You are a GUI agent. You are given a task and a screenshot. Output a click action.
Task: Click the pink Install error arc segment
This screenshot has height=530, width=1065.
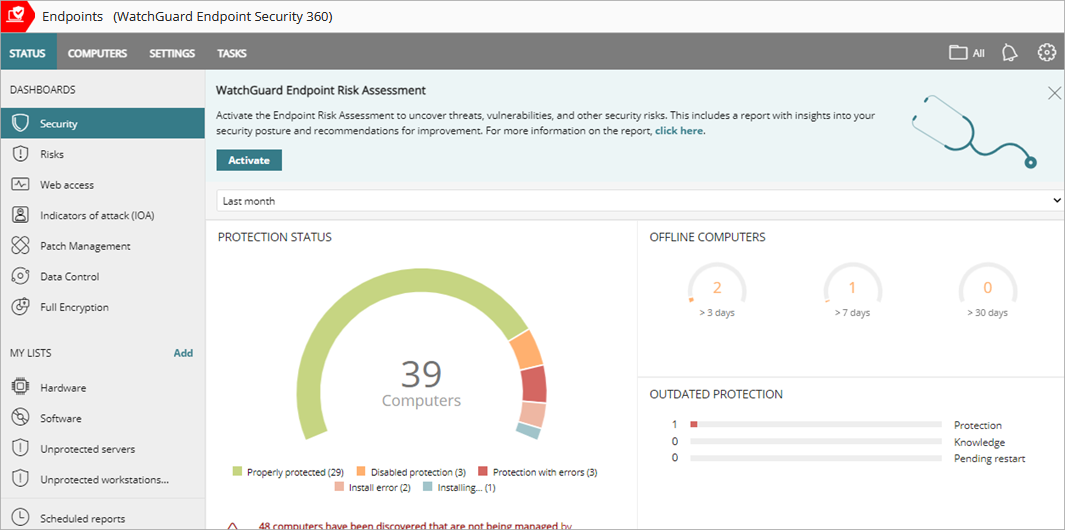(x=532, y=414)
